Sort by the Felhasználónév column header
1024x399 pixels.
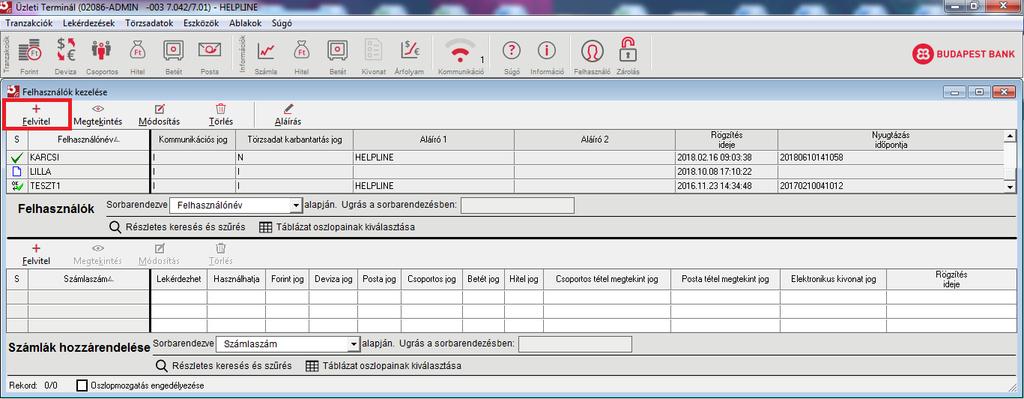(89, 140)
